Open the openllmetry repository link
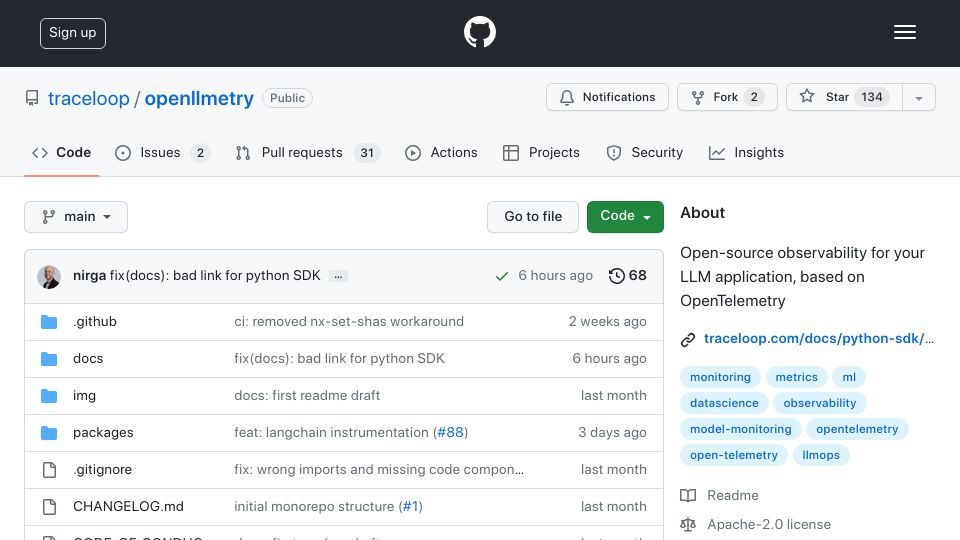Viewport: 960px width, 540px height. 199,99
